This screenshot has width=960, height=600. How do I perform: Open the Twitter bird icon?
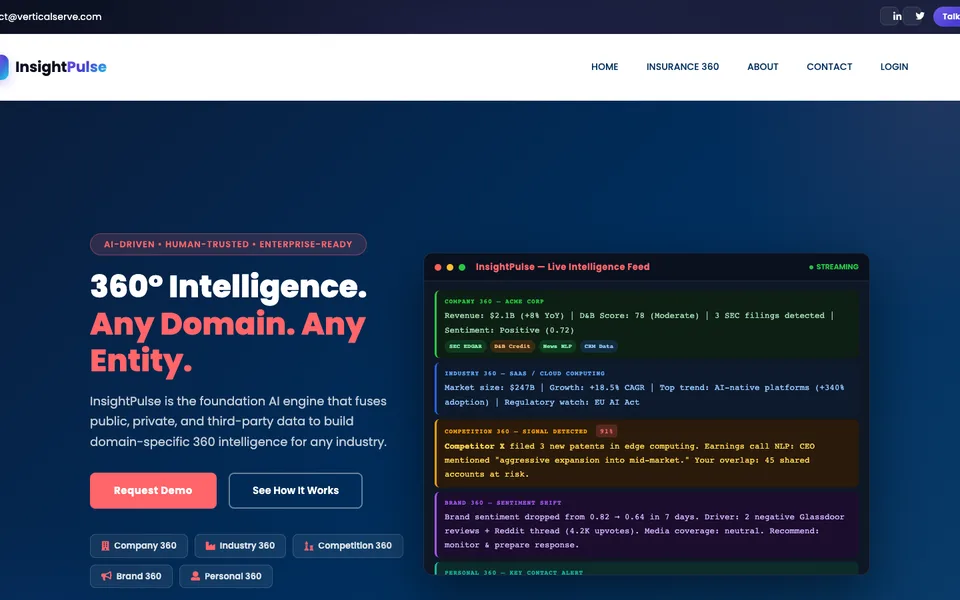[x=920, y=16]
